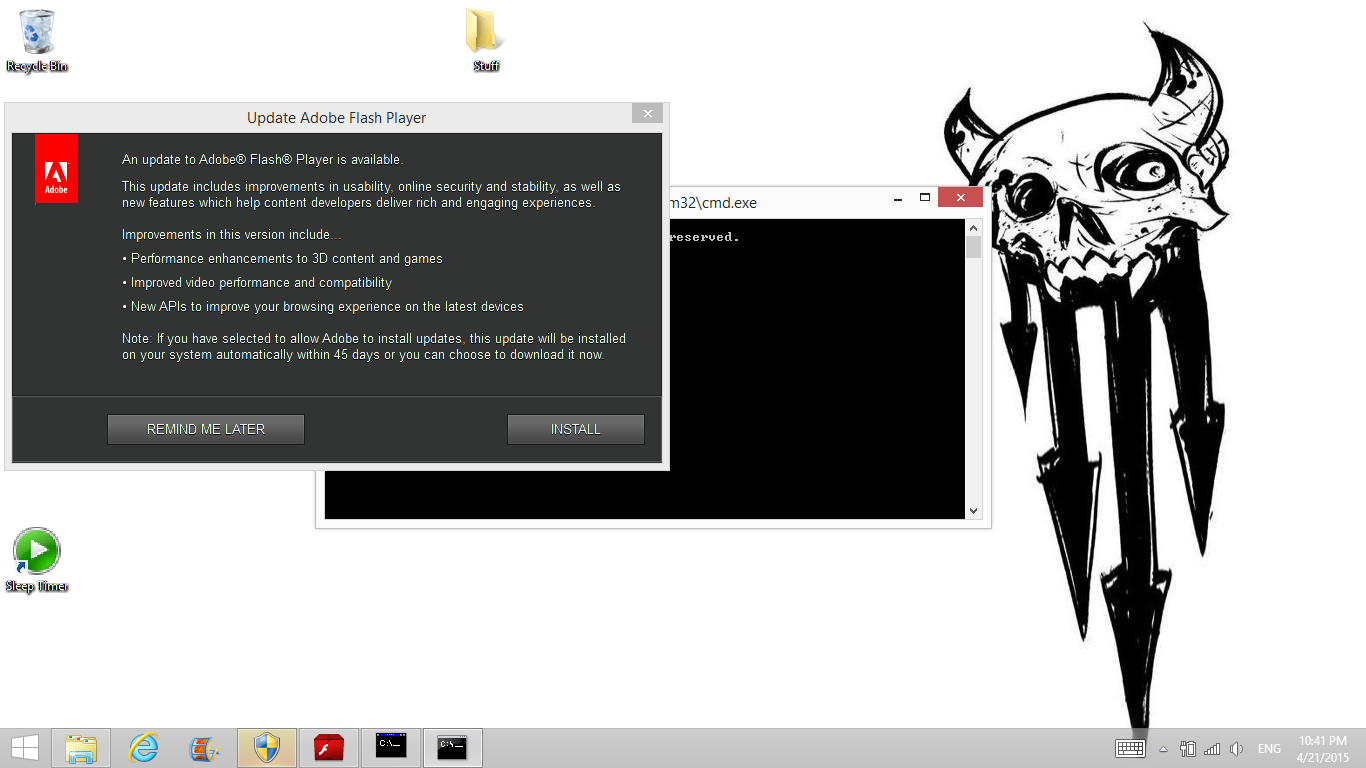Maximize the cmd.exe window

click(925, 198)
